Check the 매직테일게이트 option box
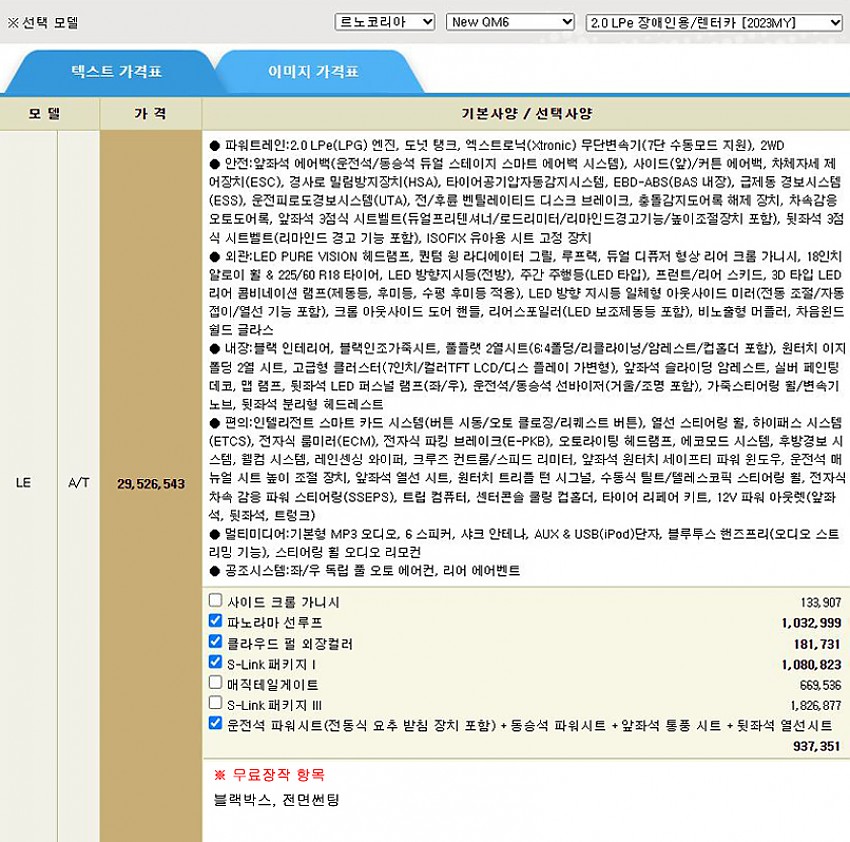The height and width of the screenshot is (842, 850). point(216,683)
